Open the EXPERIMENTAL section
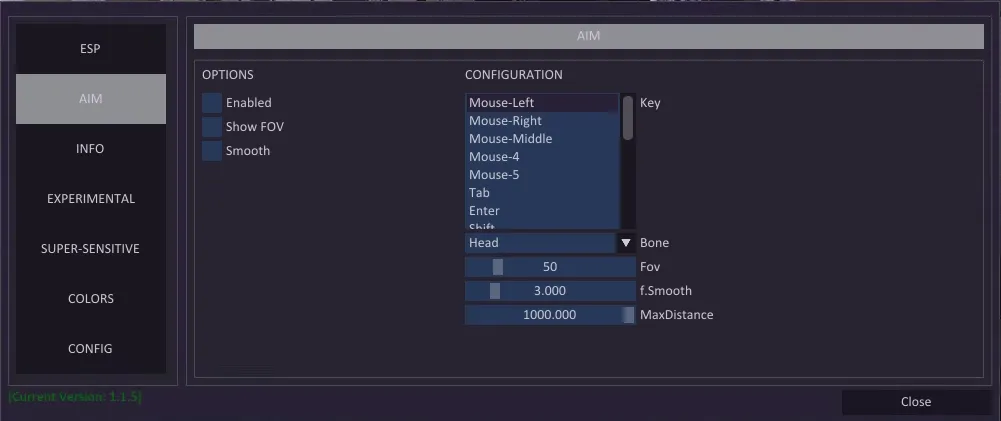Viewport: 1001px width, 421px height. click(90, 199)
